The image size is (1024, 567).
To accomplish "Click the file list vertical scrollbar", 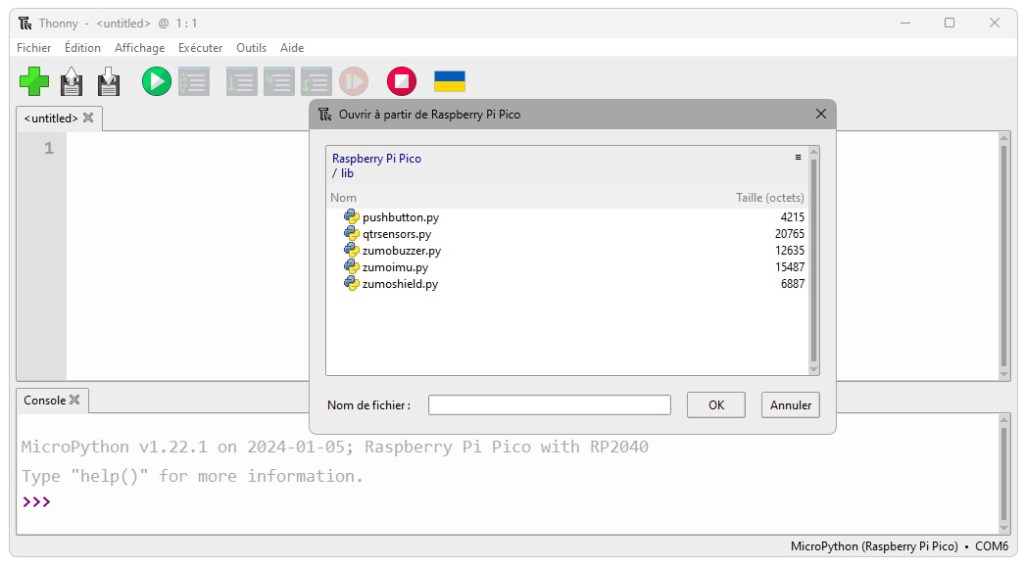I will point(813,260).
